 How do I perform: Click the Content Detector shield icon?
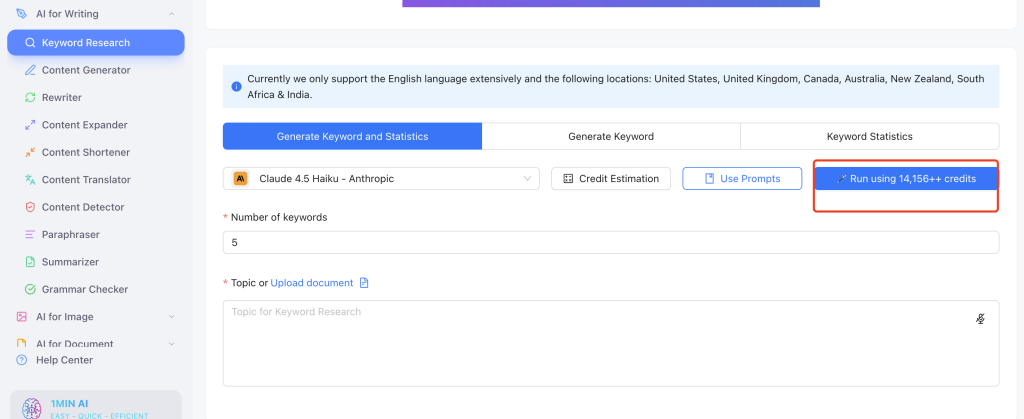pos(30,207)
